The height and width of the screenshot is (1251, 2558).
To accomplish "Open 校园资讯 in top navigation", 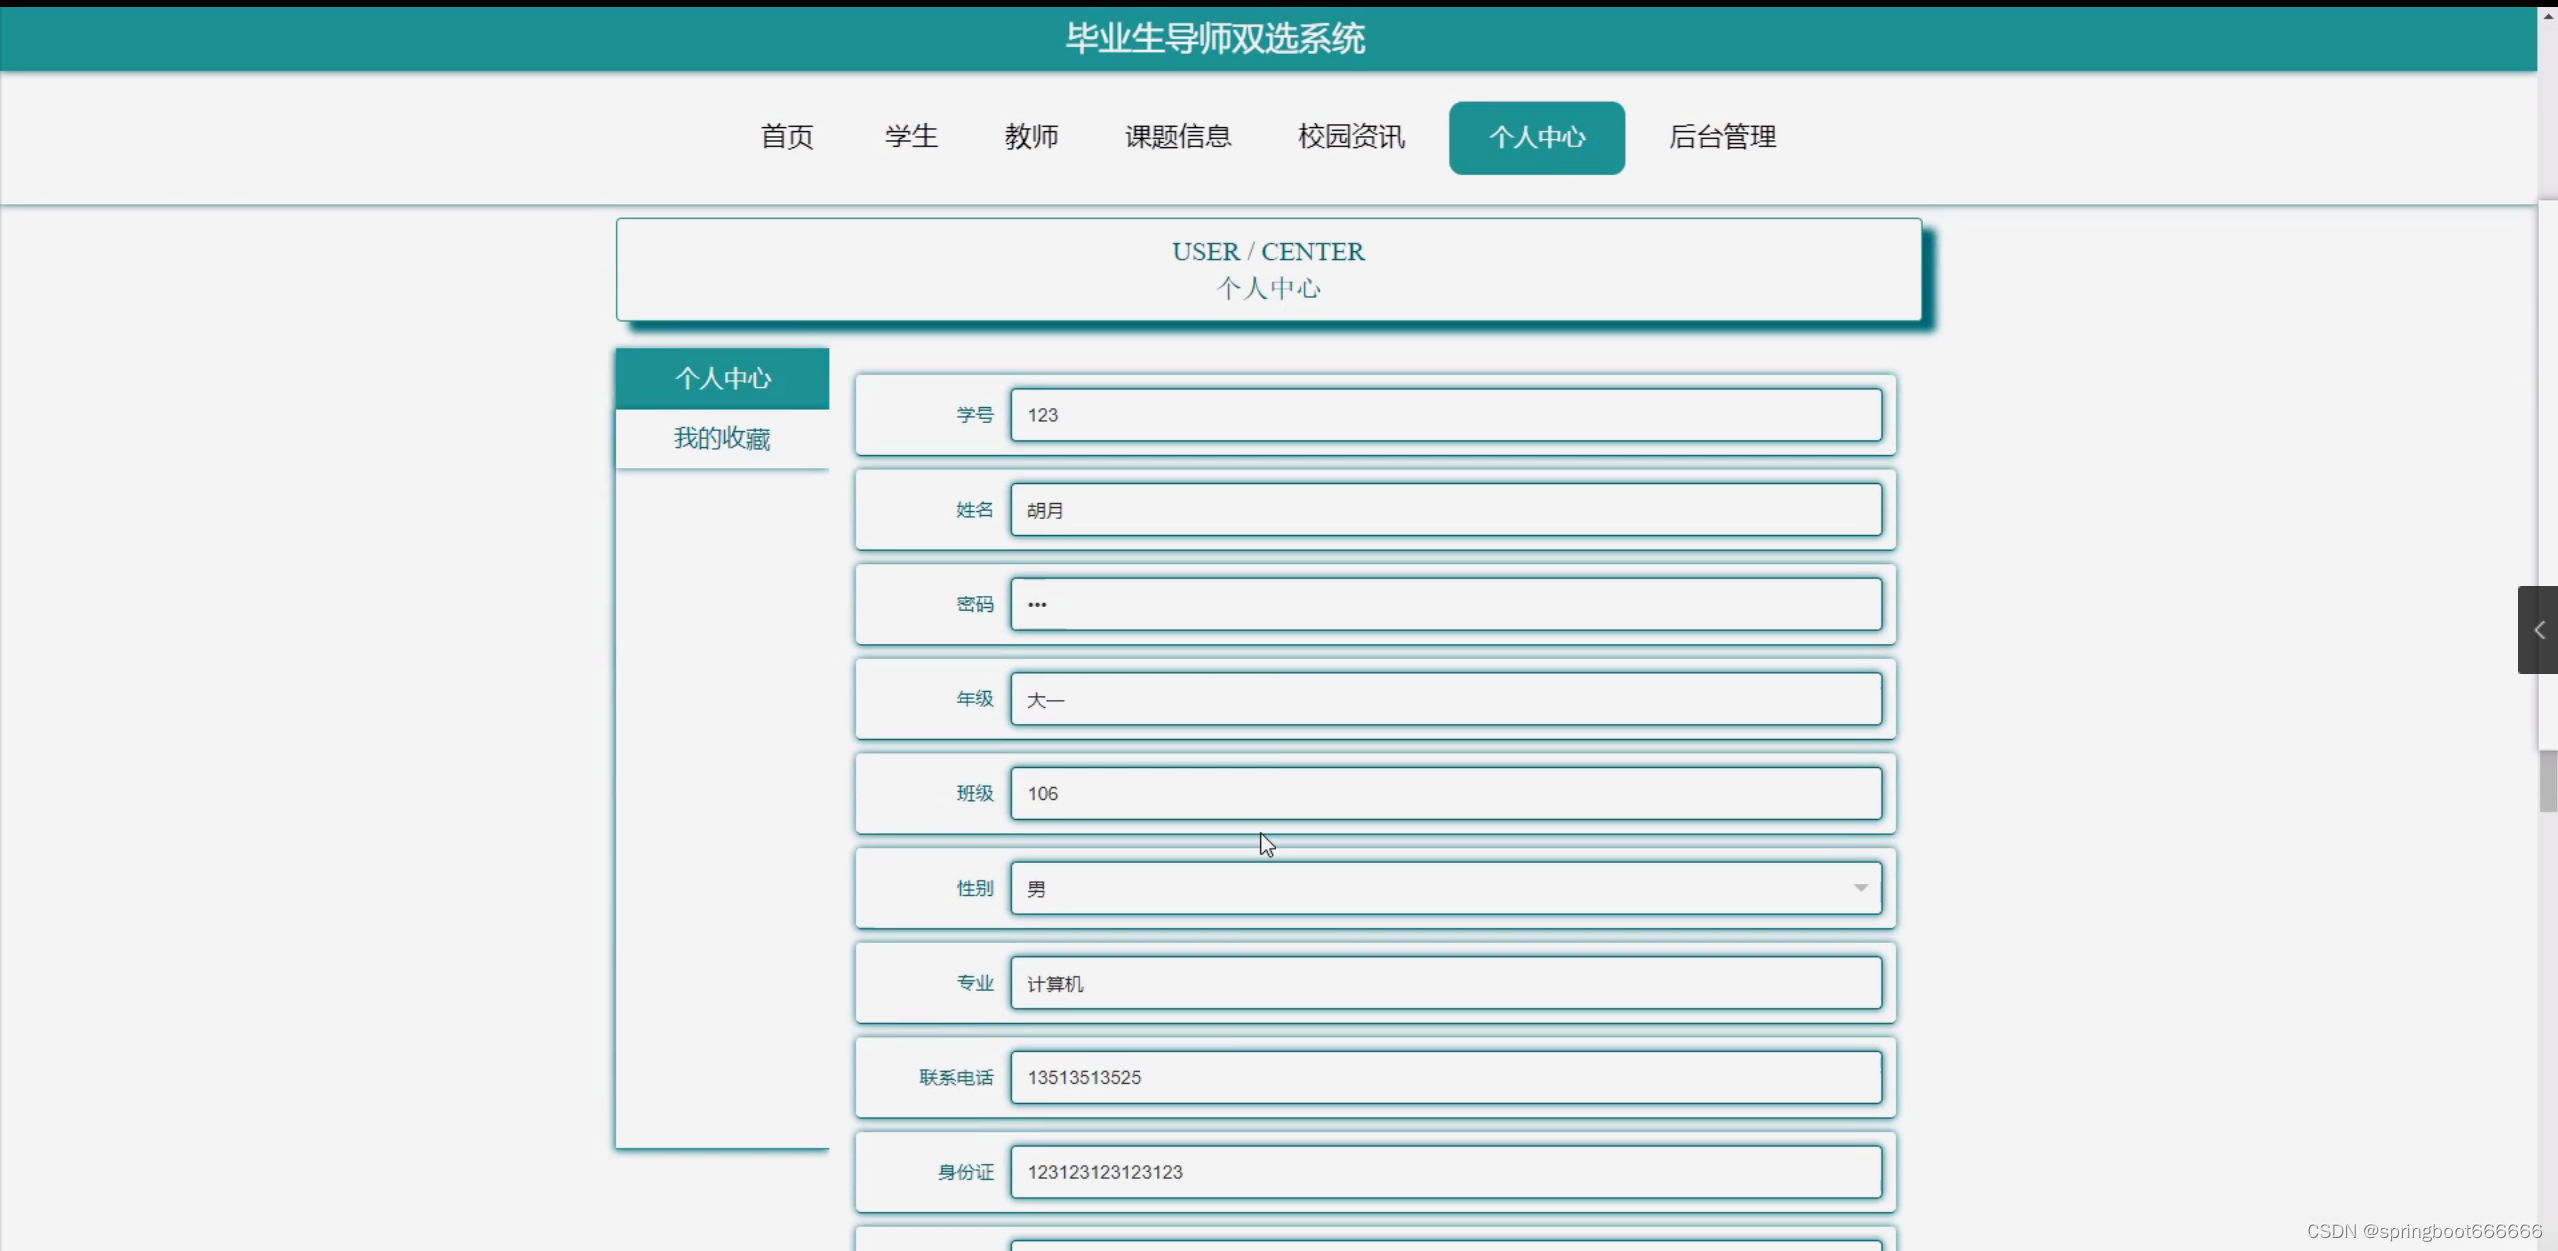I will [x=1351, y=137].
